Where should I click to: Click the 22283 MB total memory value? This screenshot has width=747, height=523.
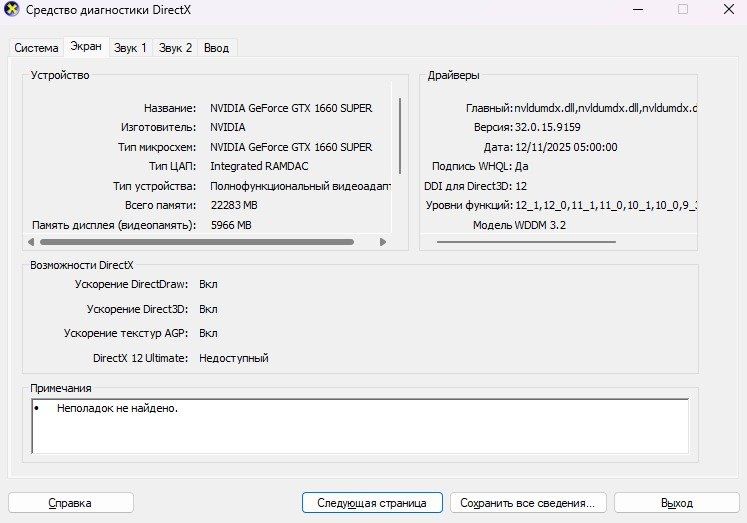234,205
